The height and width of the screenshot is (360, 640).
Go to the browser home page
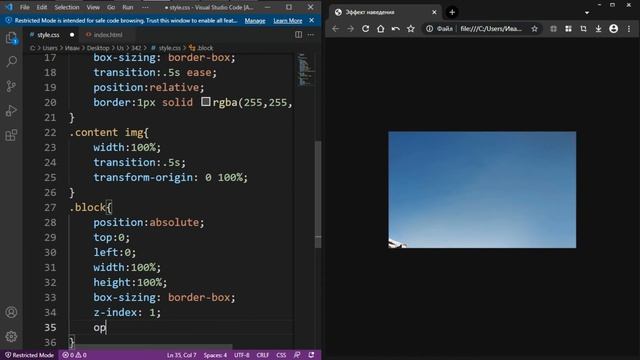(380, 29)
